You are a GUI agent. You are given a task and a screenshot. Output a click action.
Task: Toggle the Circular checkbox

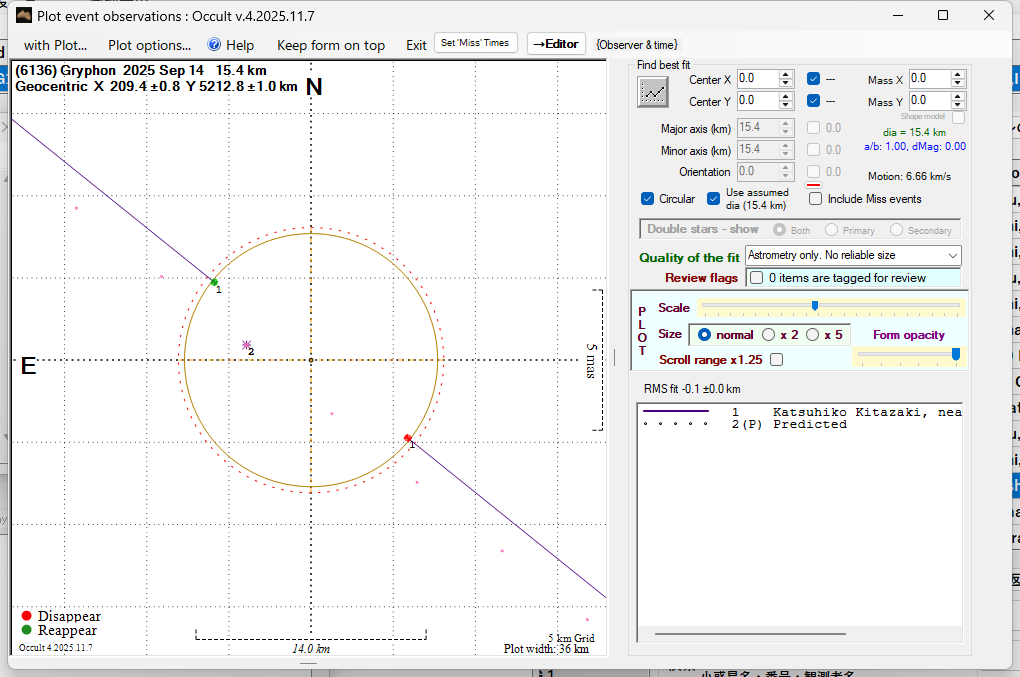[x=648, y=198]
